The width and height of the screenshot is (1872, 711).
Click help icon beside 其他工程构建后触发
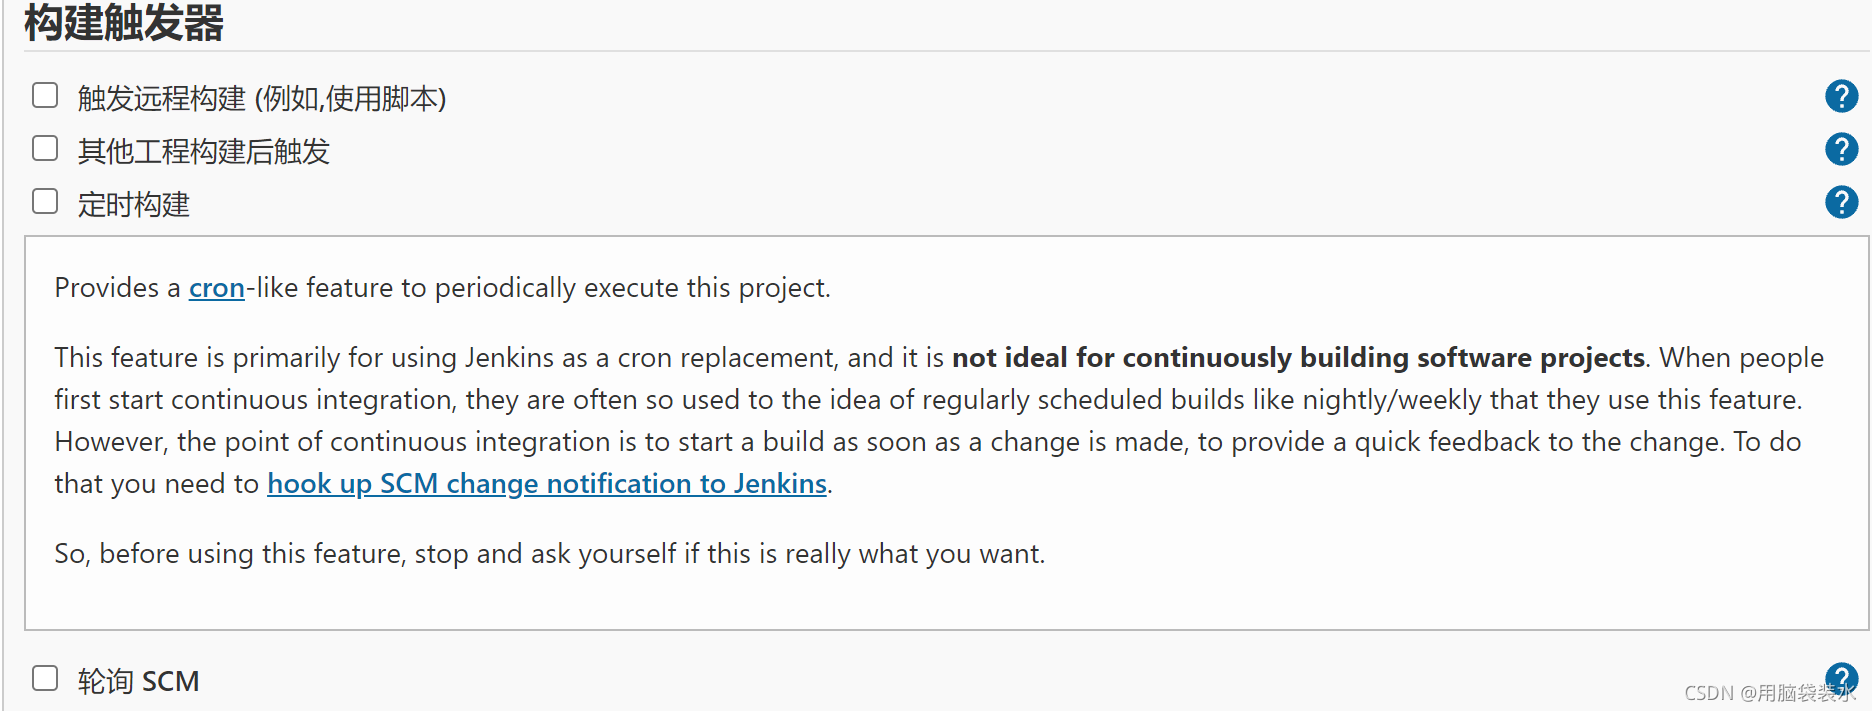click(x=1841, y=150)
